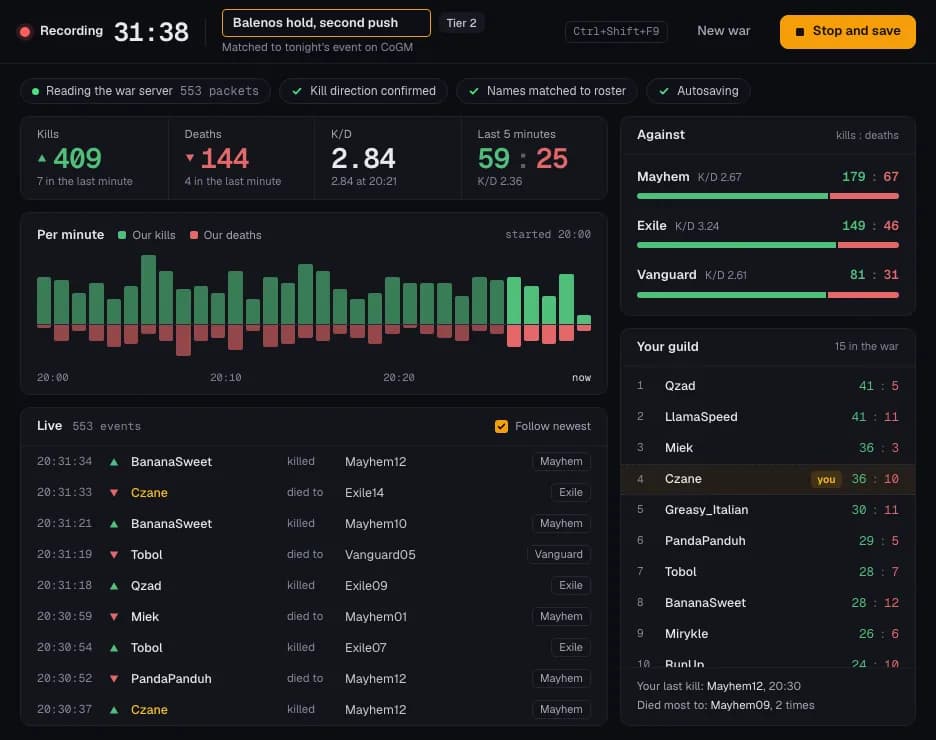The image size is (936, 740).
Task: Select the Mayhem guild row in Against panel
Action: (768, 184)
